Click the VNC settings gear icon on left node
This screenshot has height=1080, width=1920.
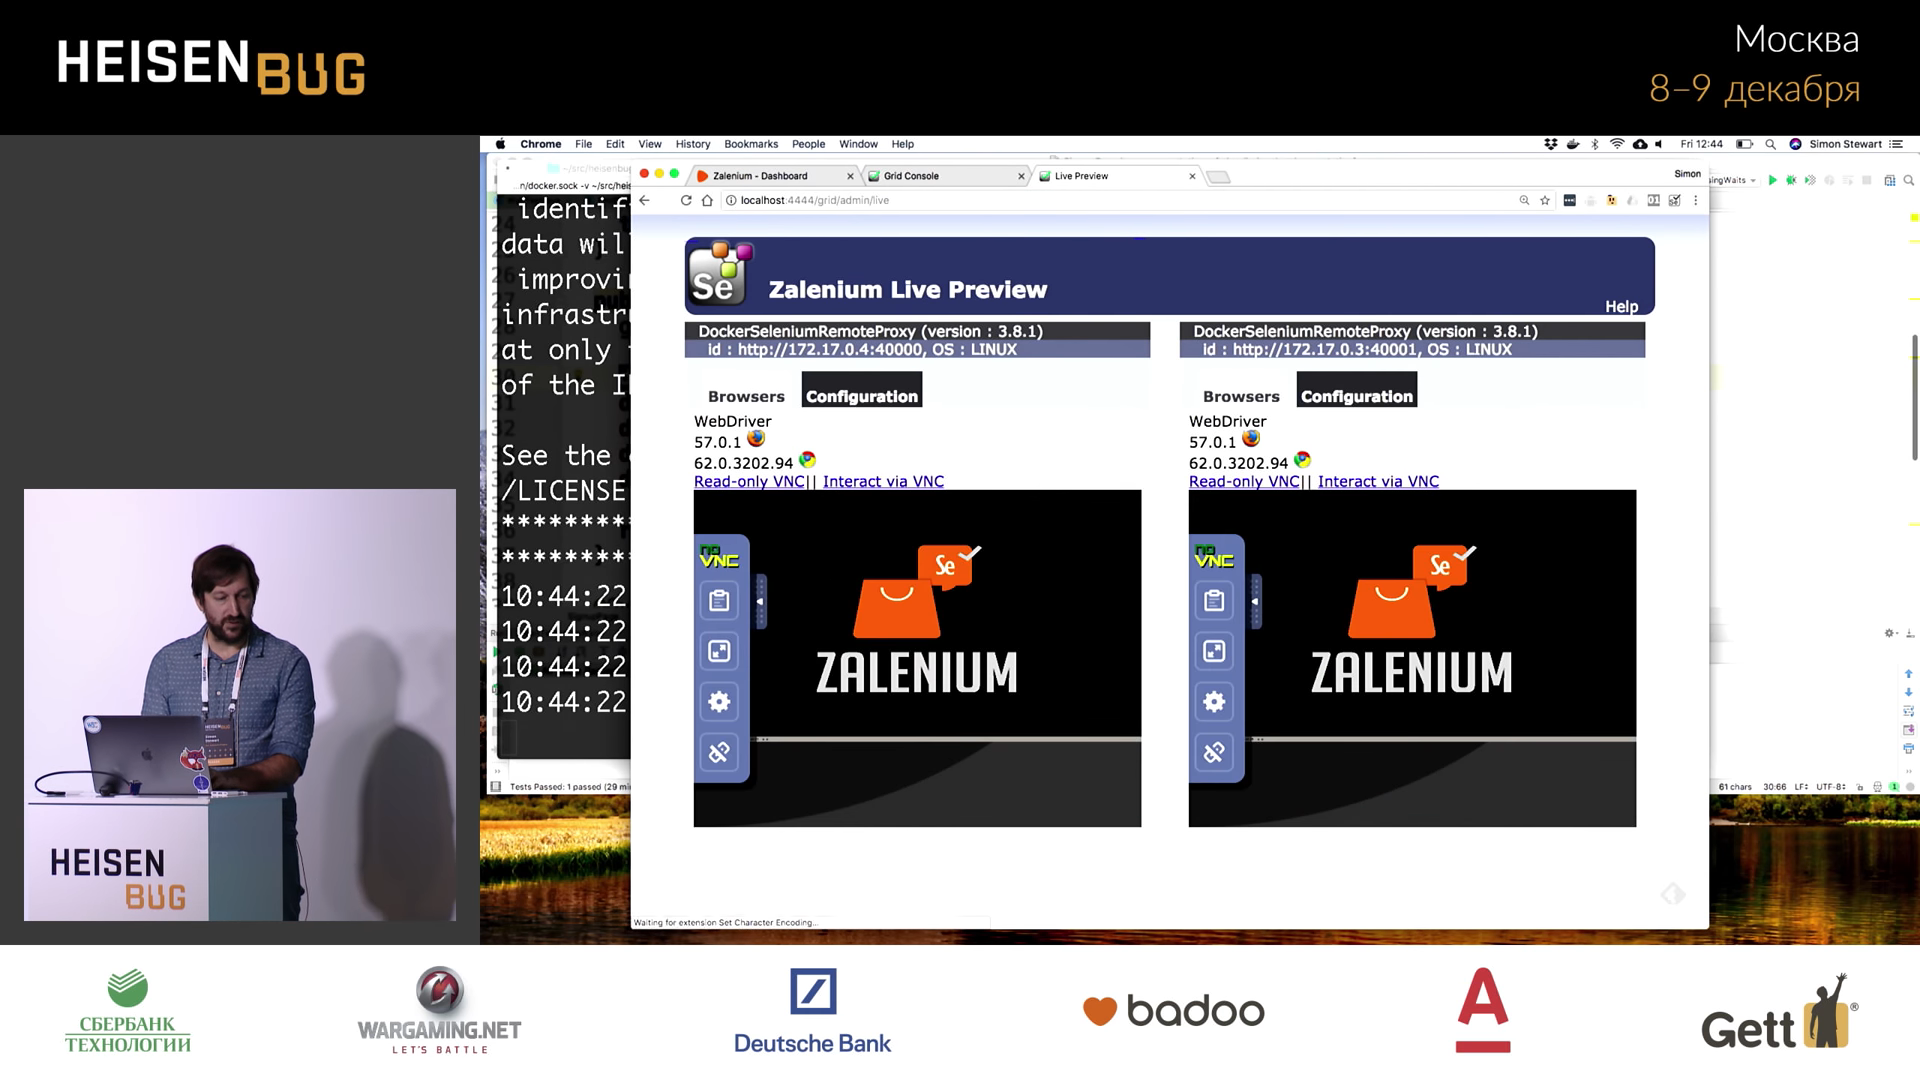click(720, 702)
